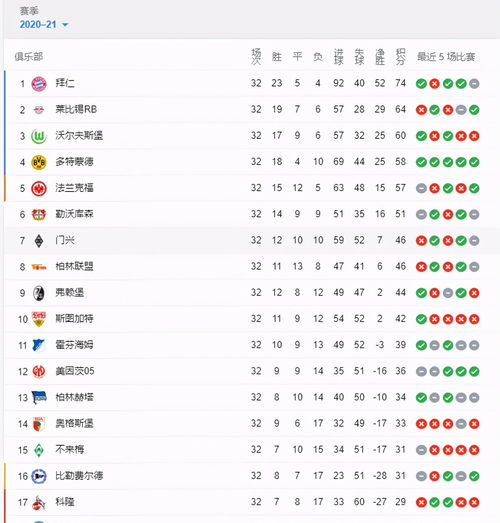Click the RB Leipzig club logo

click(39, 109)
